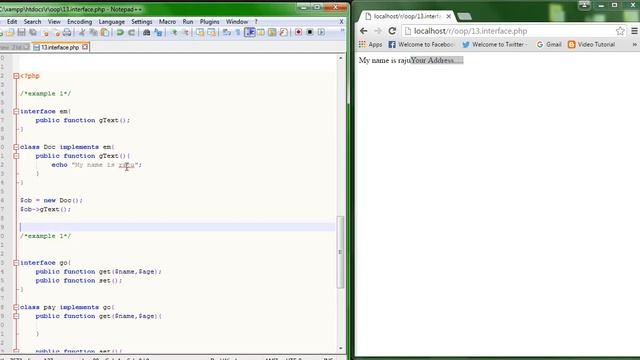Click the Chrome Back arrow button
Screen dimensions: 640x360
click(x=364, y=31)
